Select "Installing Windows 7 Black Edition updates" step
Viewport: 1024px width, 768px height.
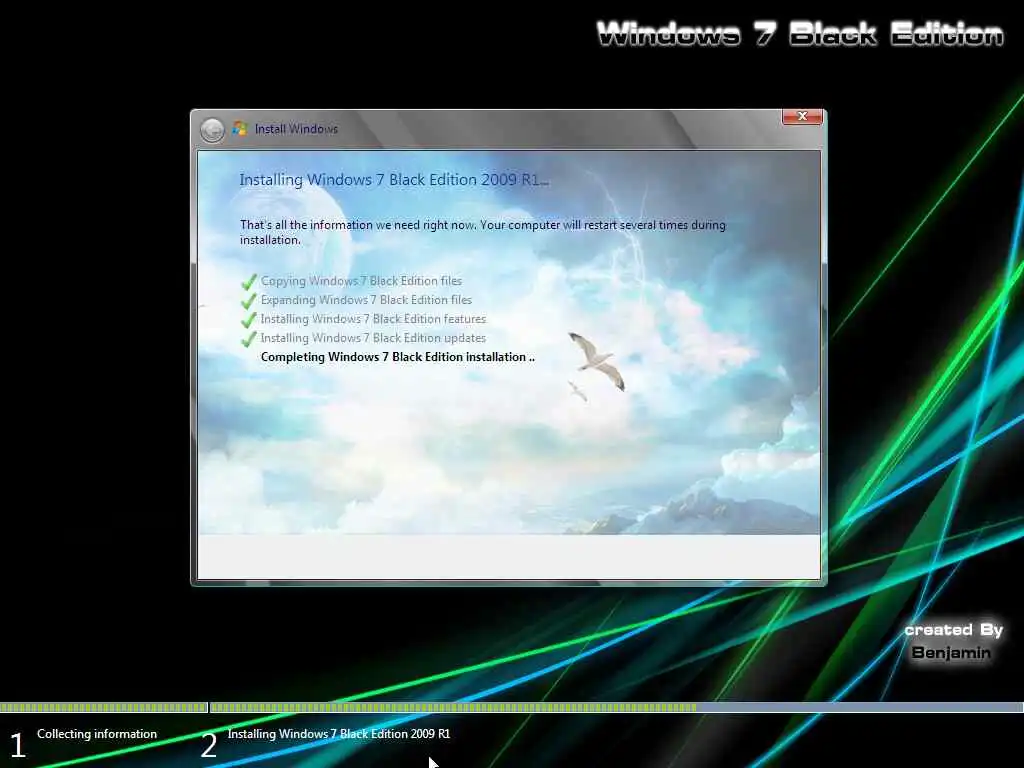pos(373,338)
